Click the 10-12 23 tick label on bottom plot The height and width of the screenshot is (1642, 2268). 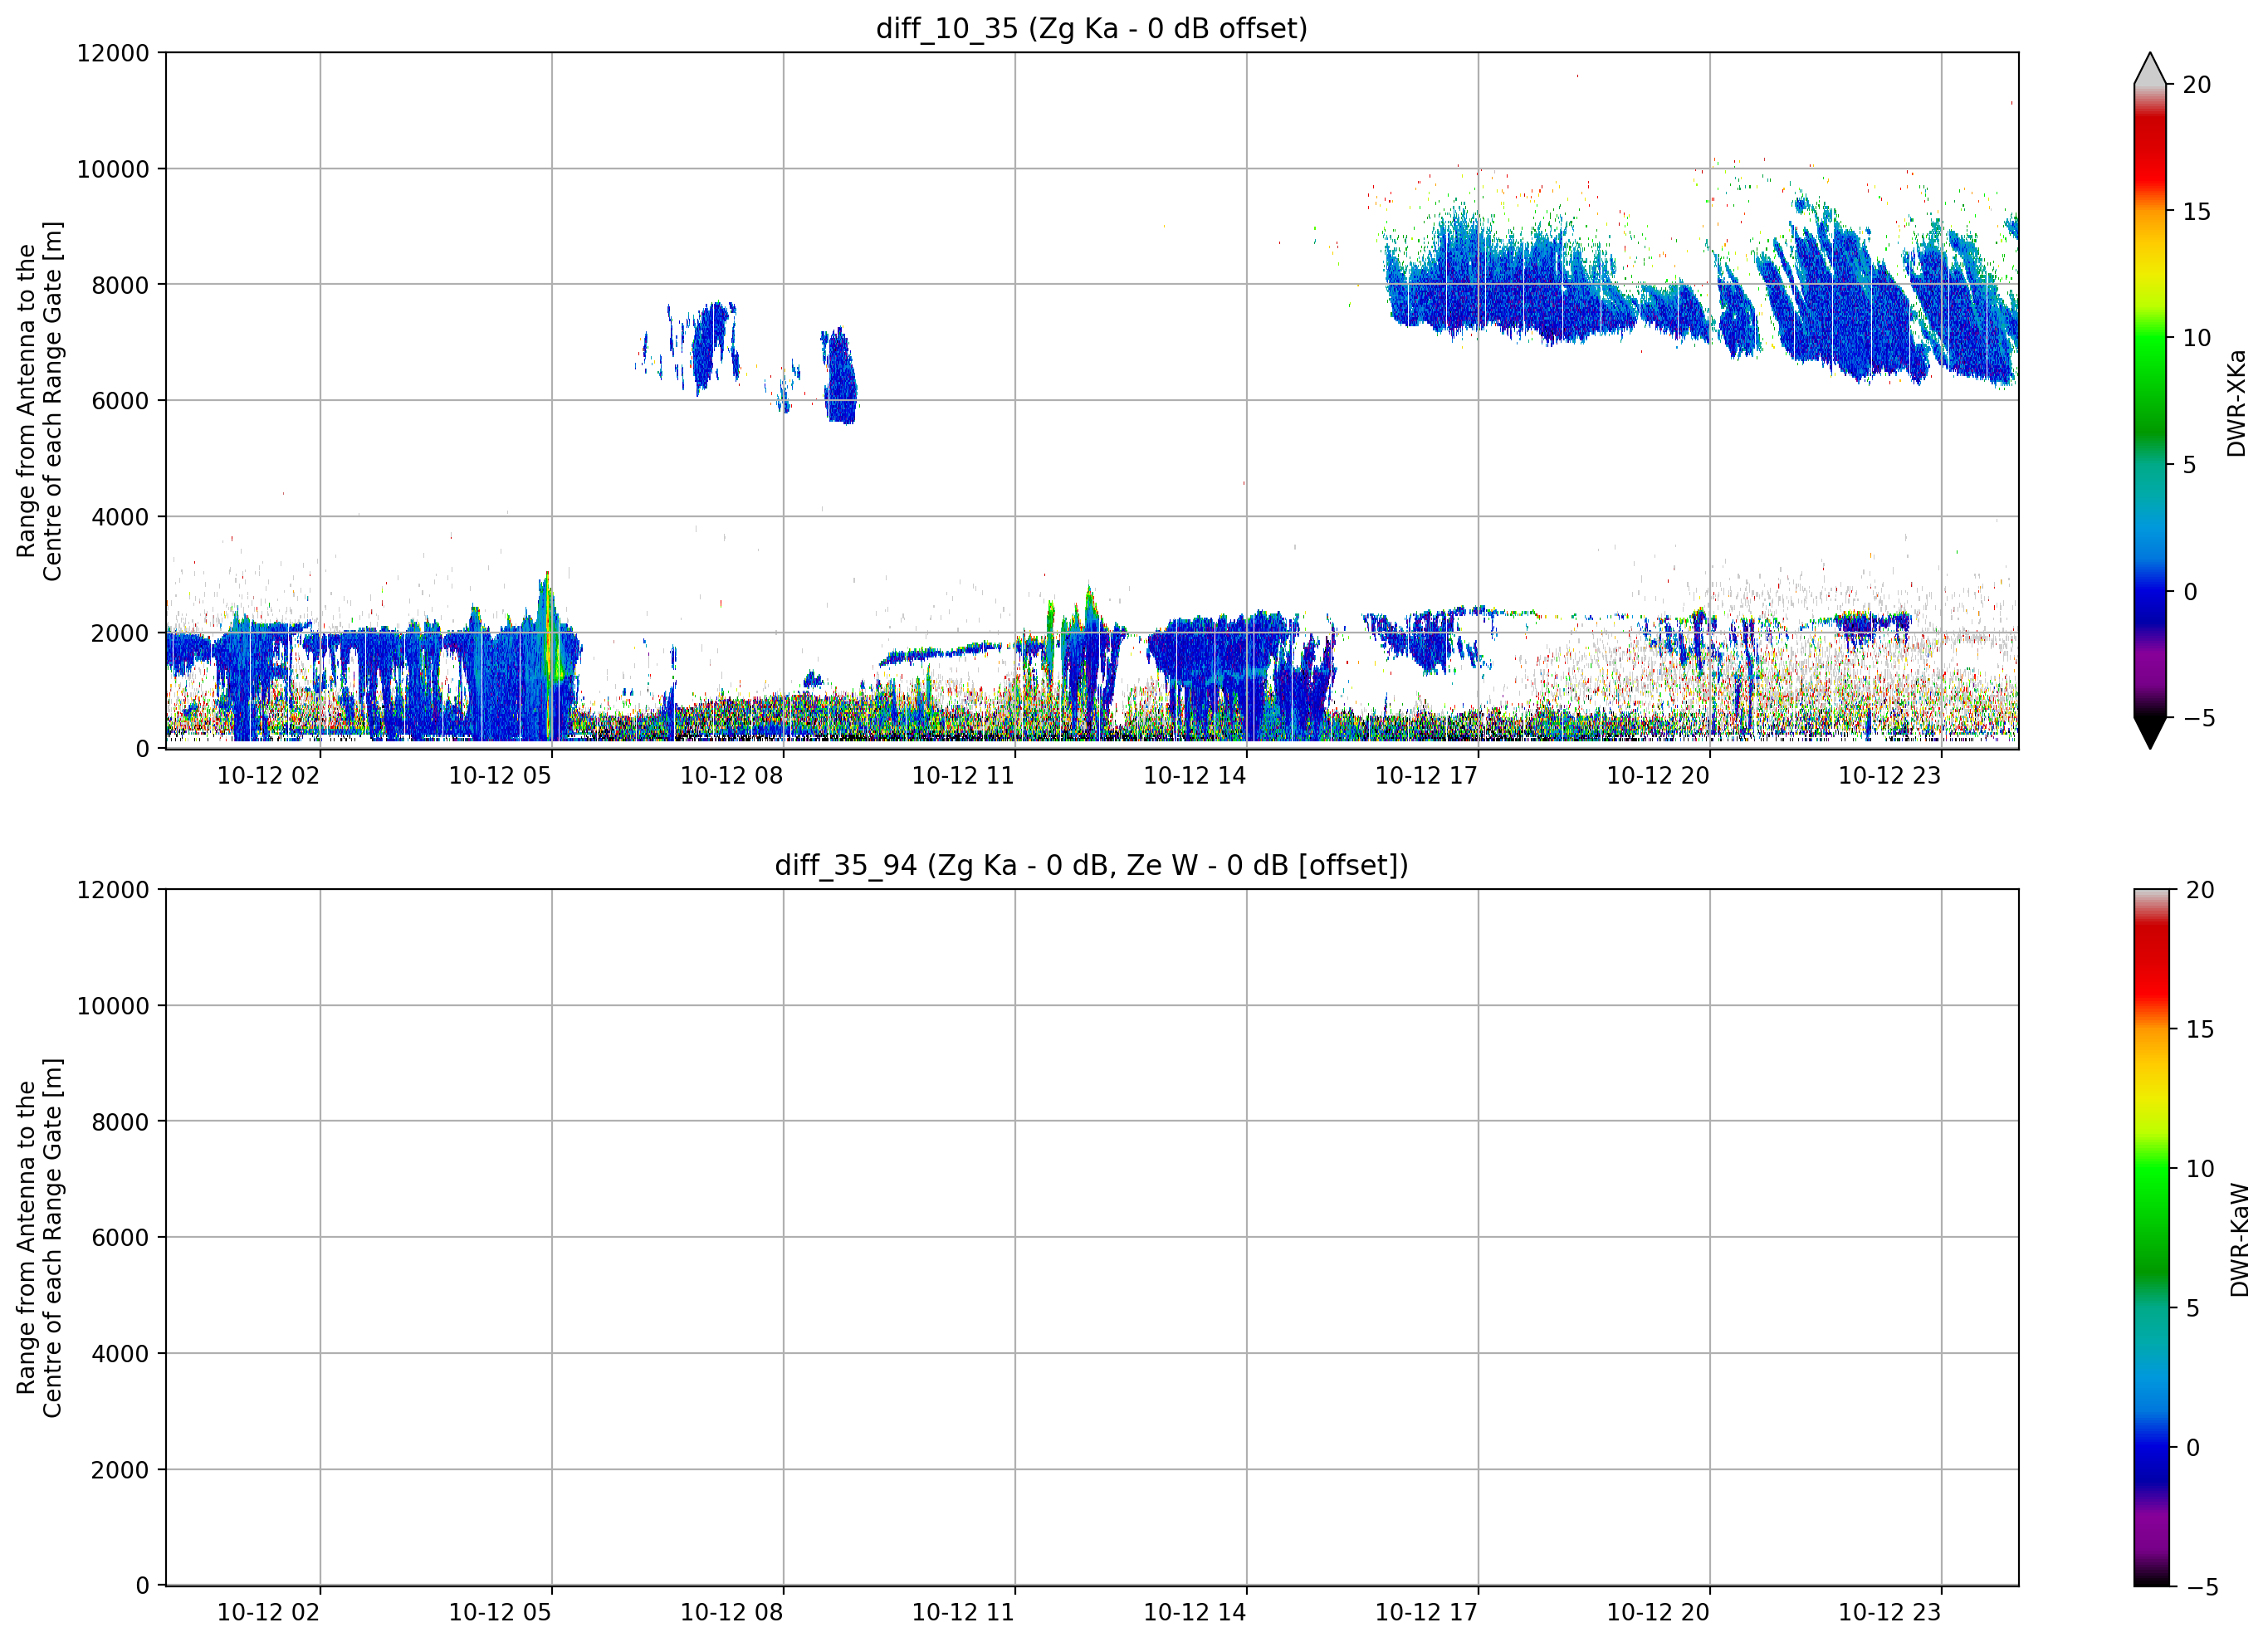pos(1889,1613)
